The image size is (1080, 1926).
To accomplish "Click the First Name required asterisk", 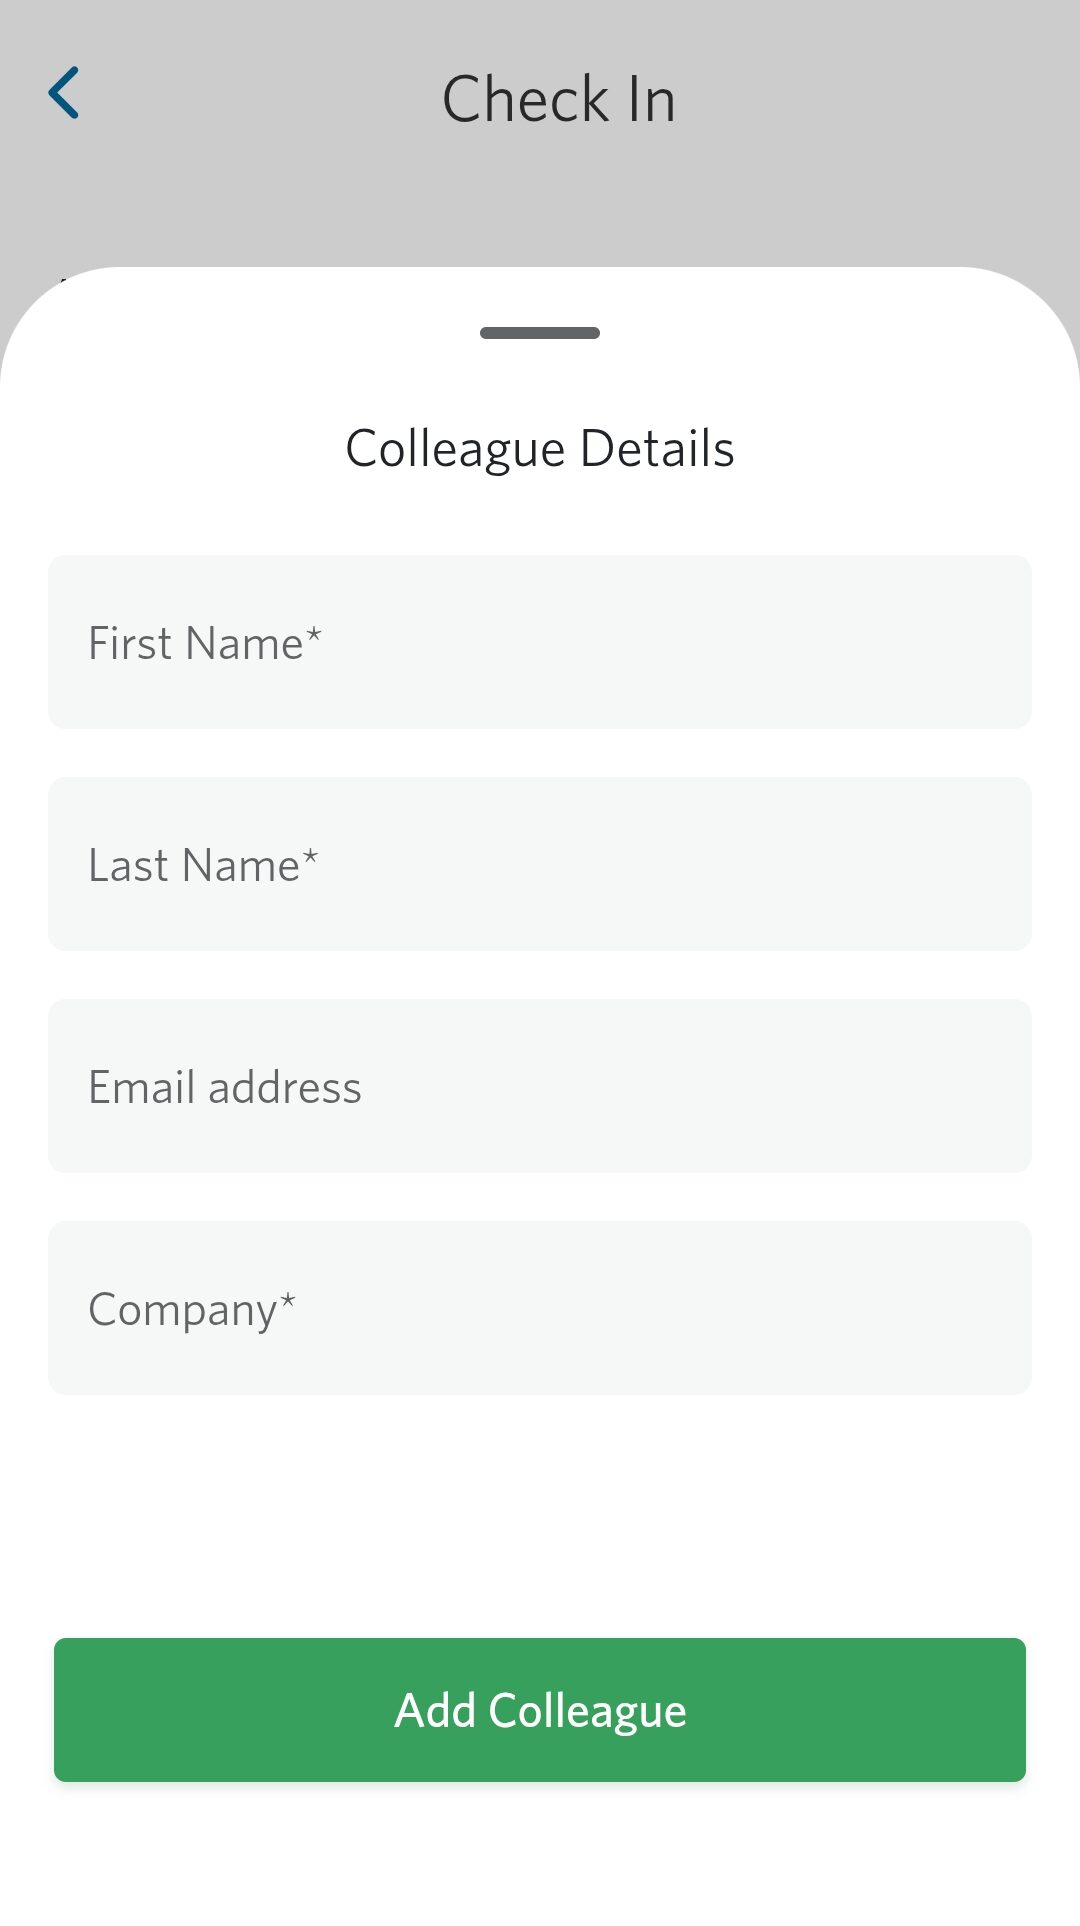I will [x=314, y=635].
